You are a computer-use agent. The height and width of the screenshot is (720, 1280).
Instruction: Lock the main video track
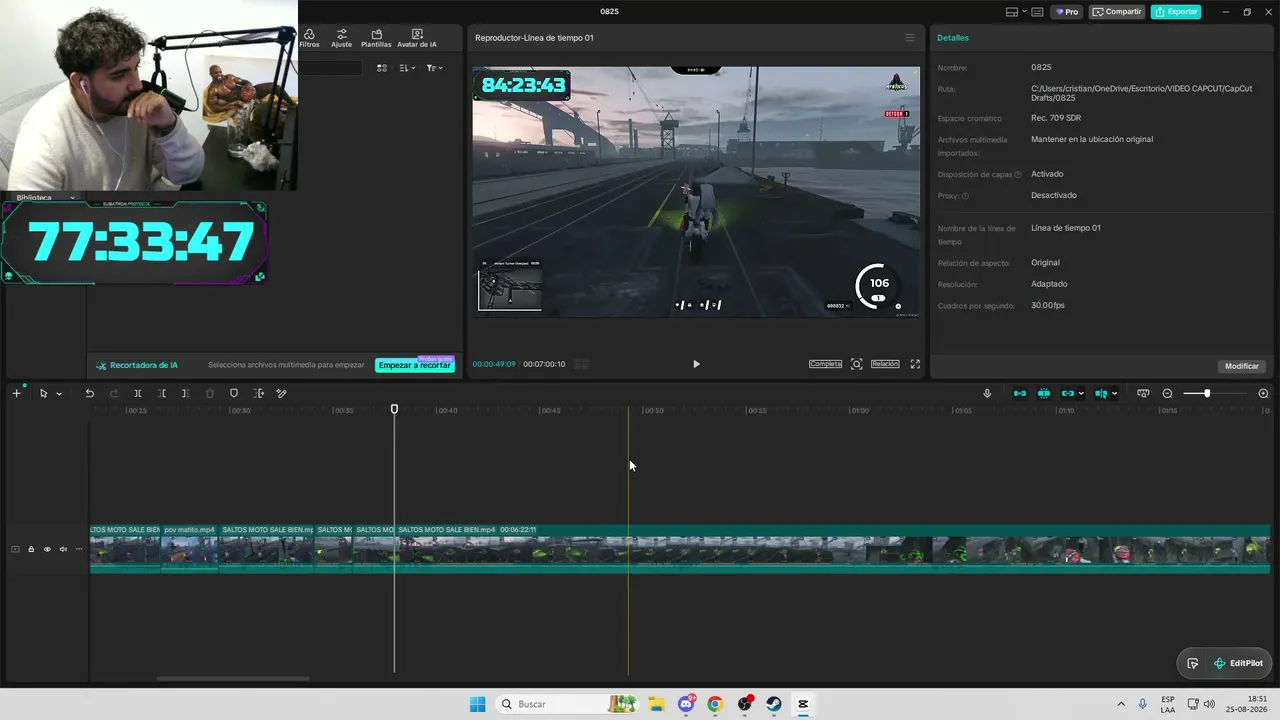[x=31, y=549]
